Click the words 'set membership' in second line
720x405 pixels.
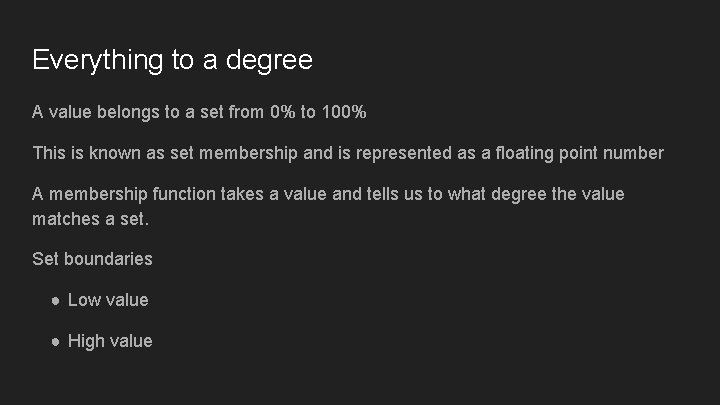[x=234, y=153]
